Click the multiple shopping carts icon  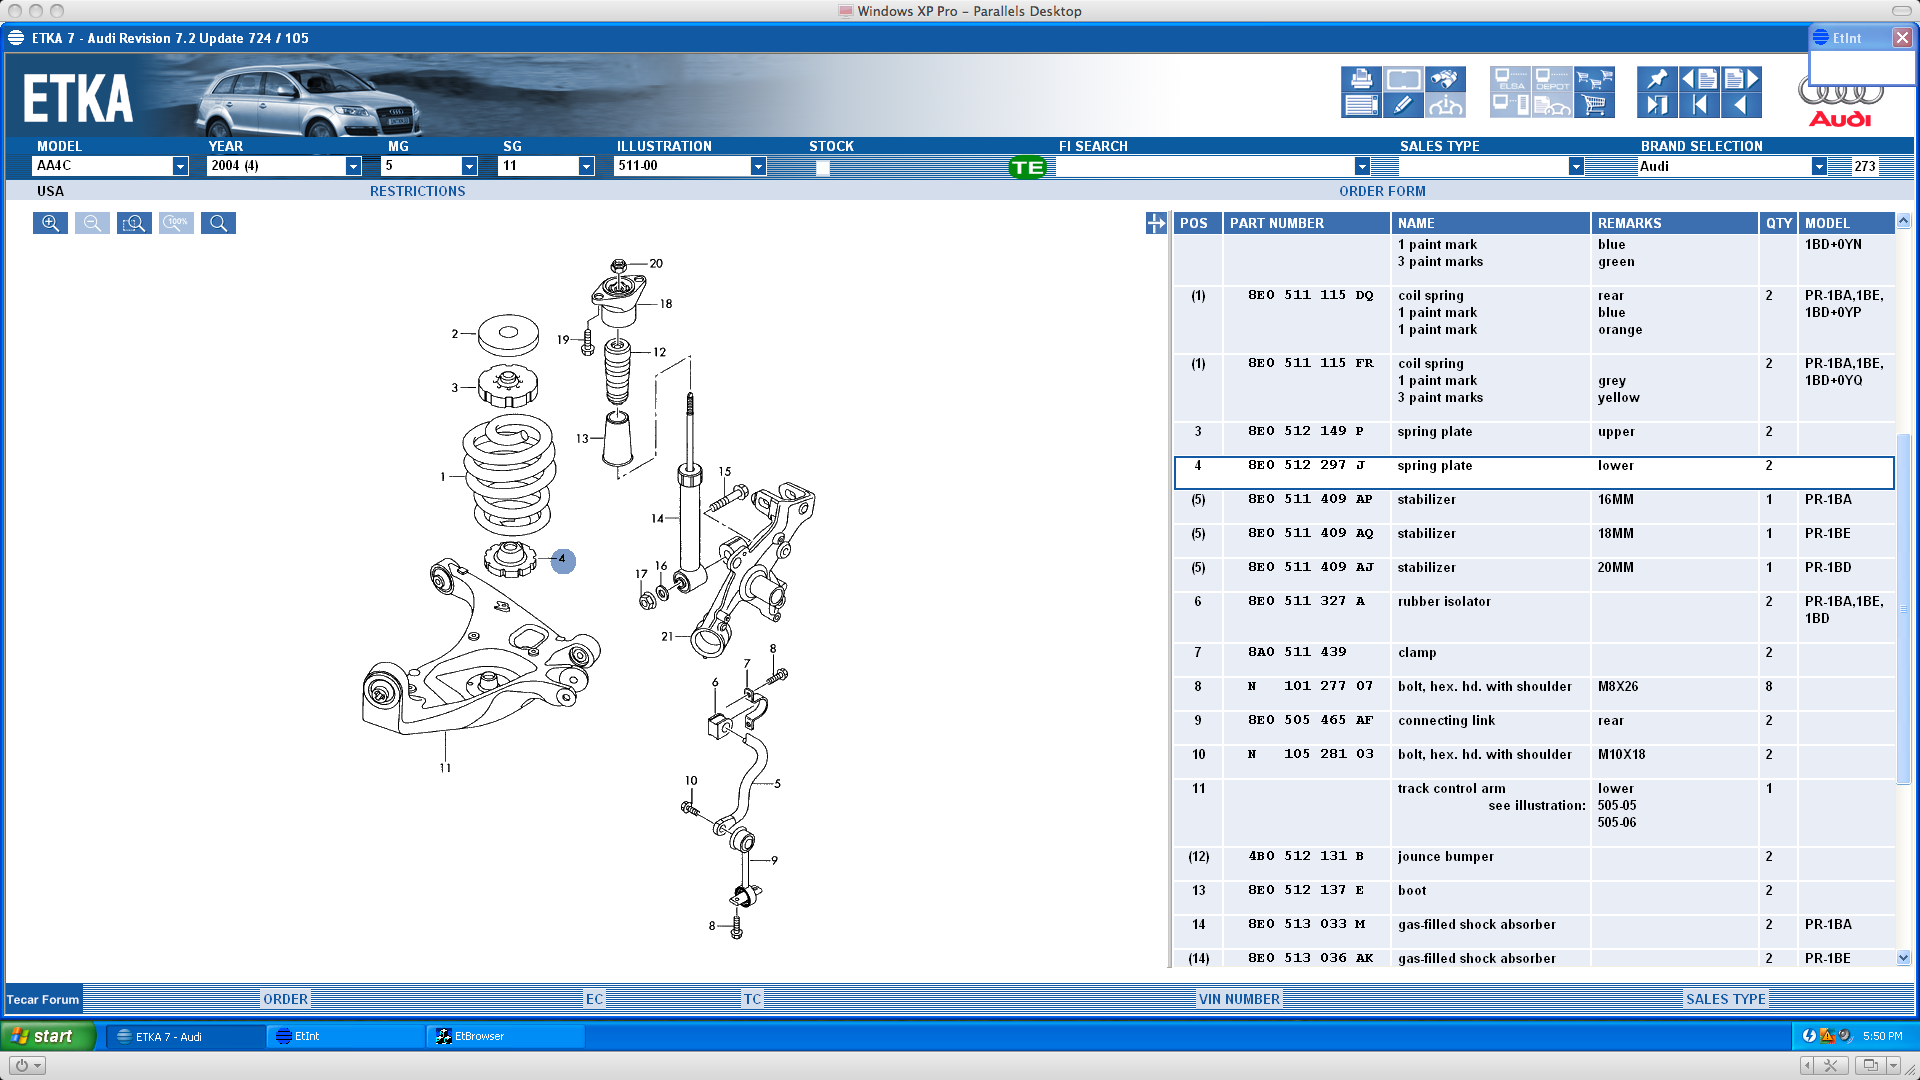coord(1594,79)
